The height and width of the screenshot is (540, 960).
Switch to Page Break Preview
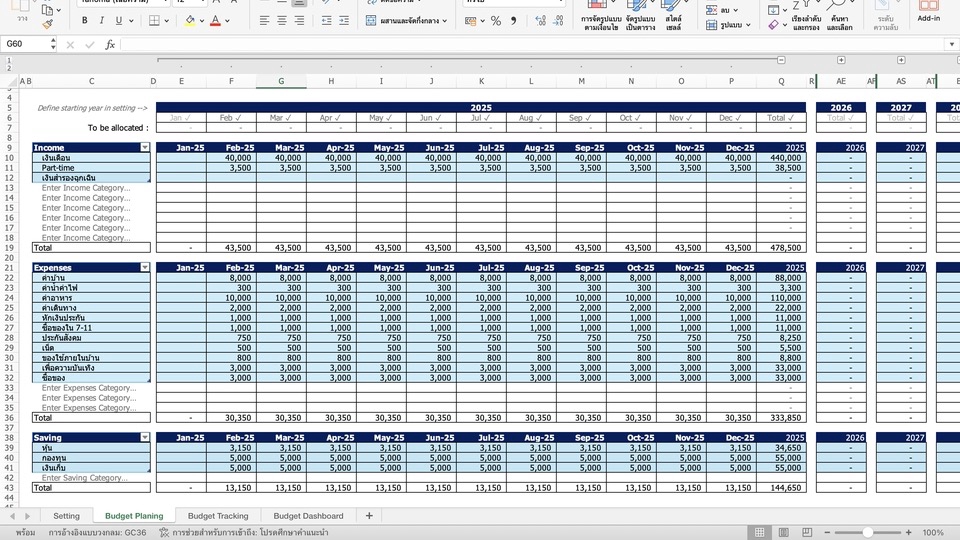(x=807, y=533)
